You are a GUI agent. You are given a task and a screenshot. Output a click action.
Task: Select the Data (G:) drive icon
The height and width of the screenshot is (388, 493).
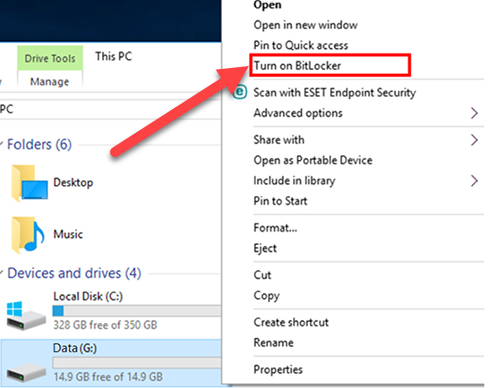pos(26,373)
